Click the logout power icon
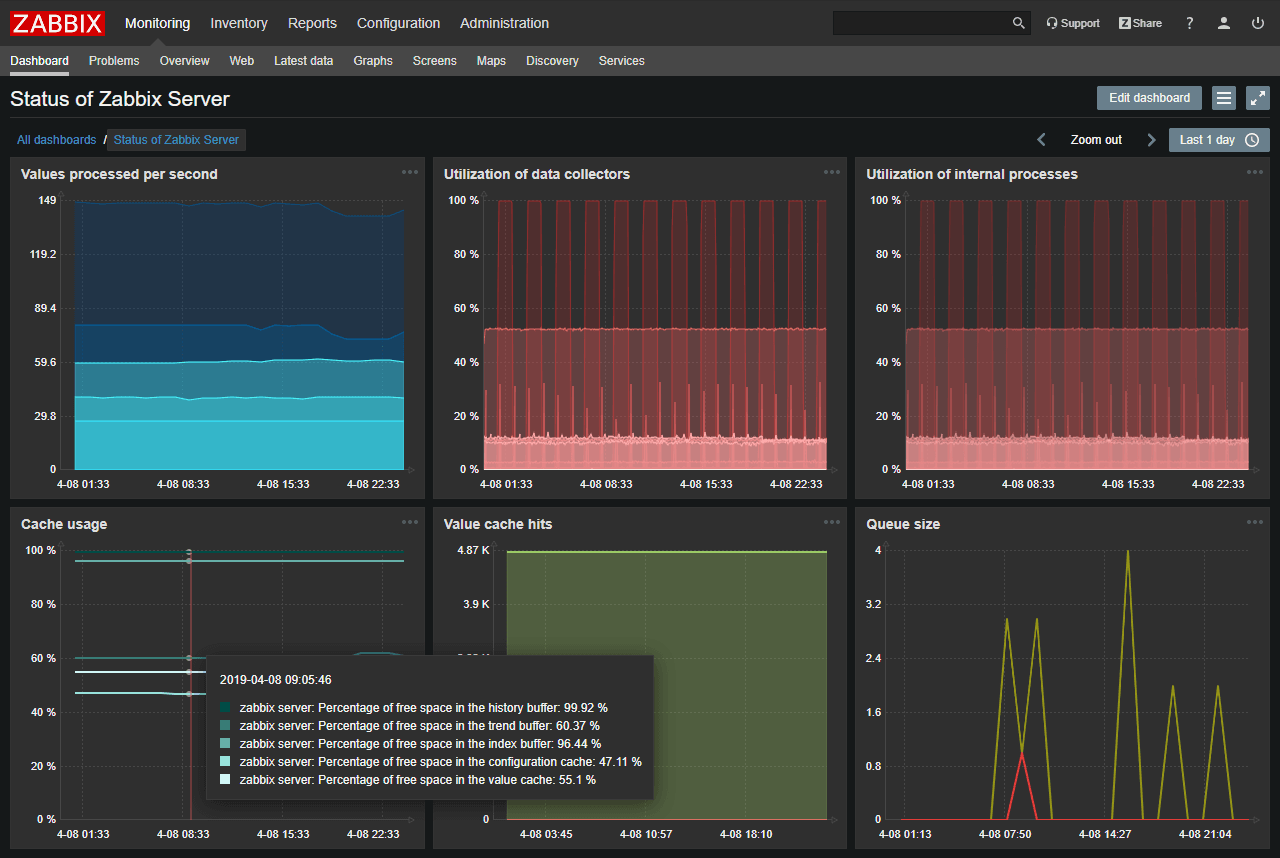 pos(1257,23)
